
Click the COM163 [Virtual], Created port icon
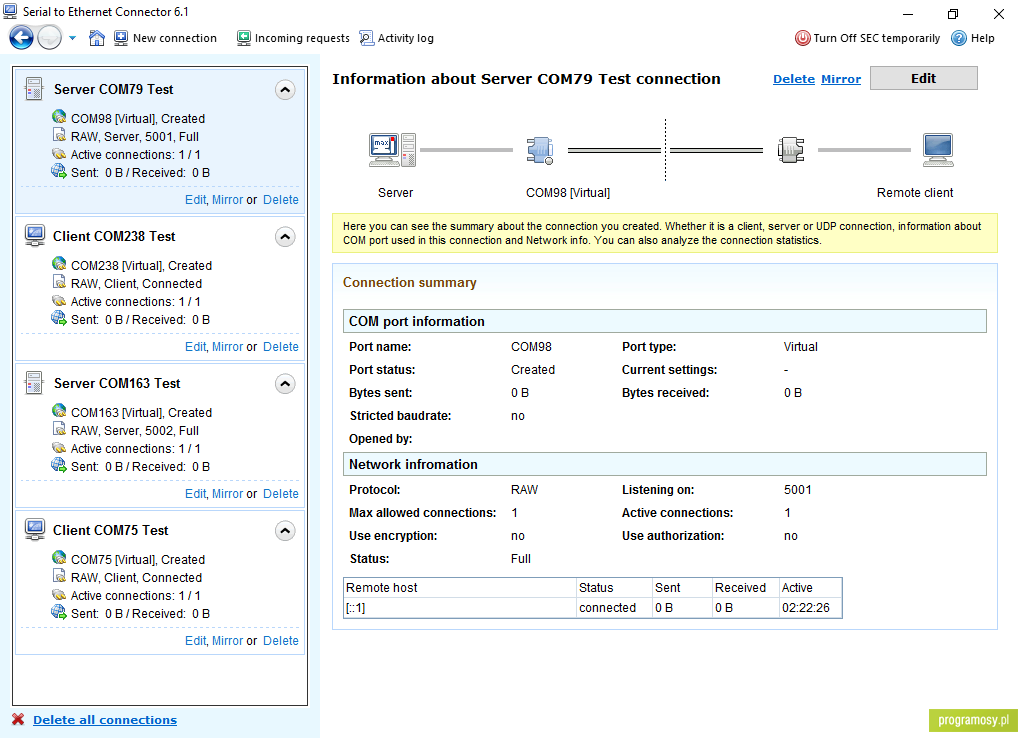coord(59,411)
